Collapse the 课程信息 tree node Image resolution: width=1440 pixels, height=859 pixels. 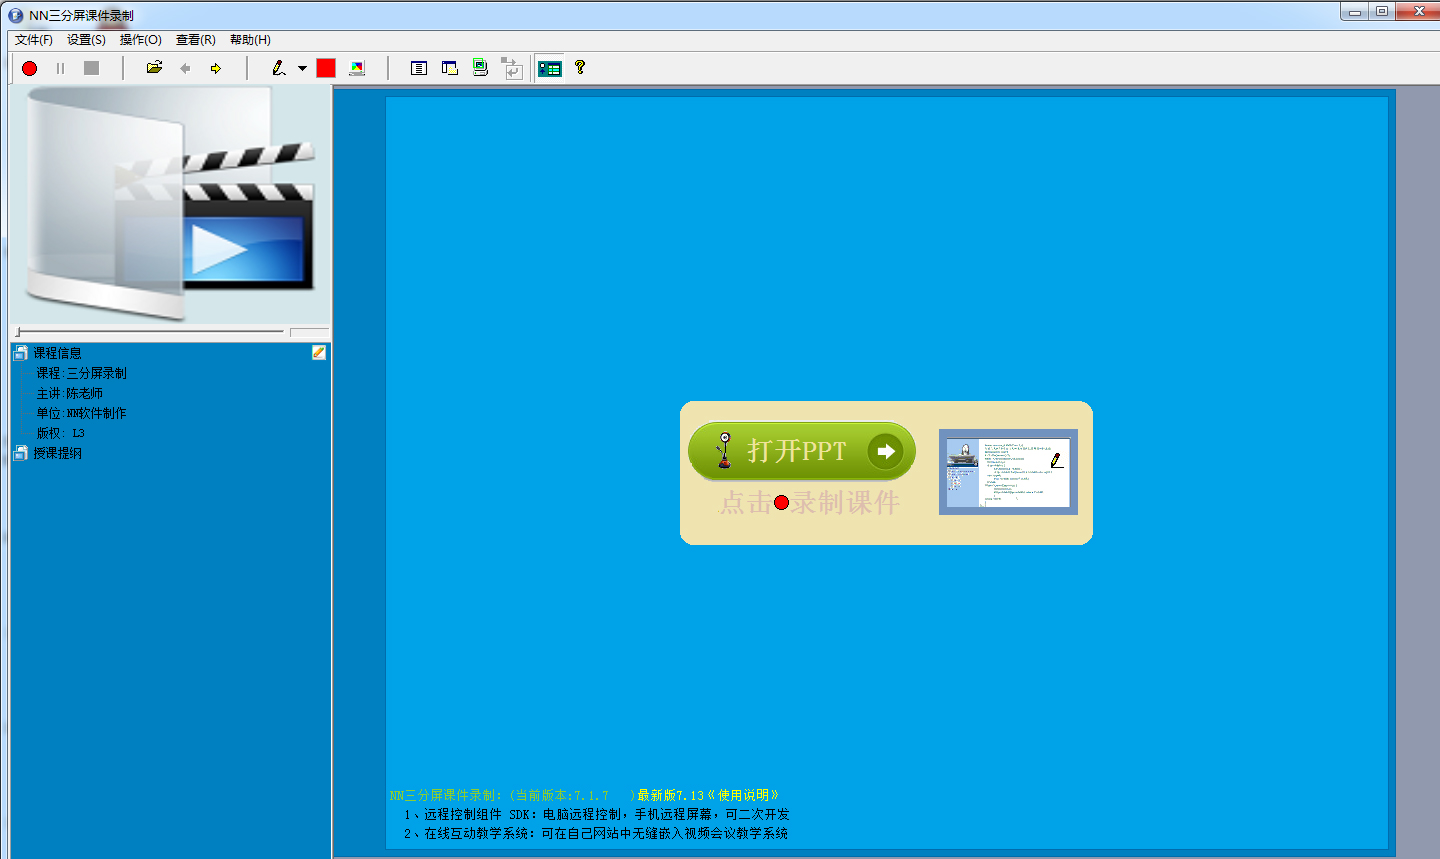[x=20, y=353]
